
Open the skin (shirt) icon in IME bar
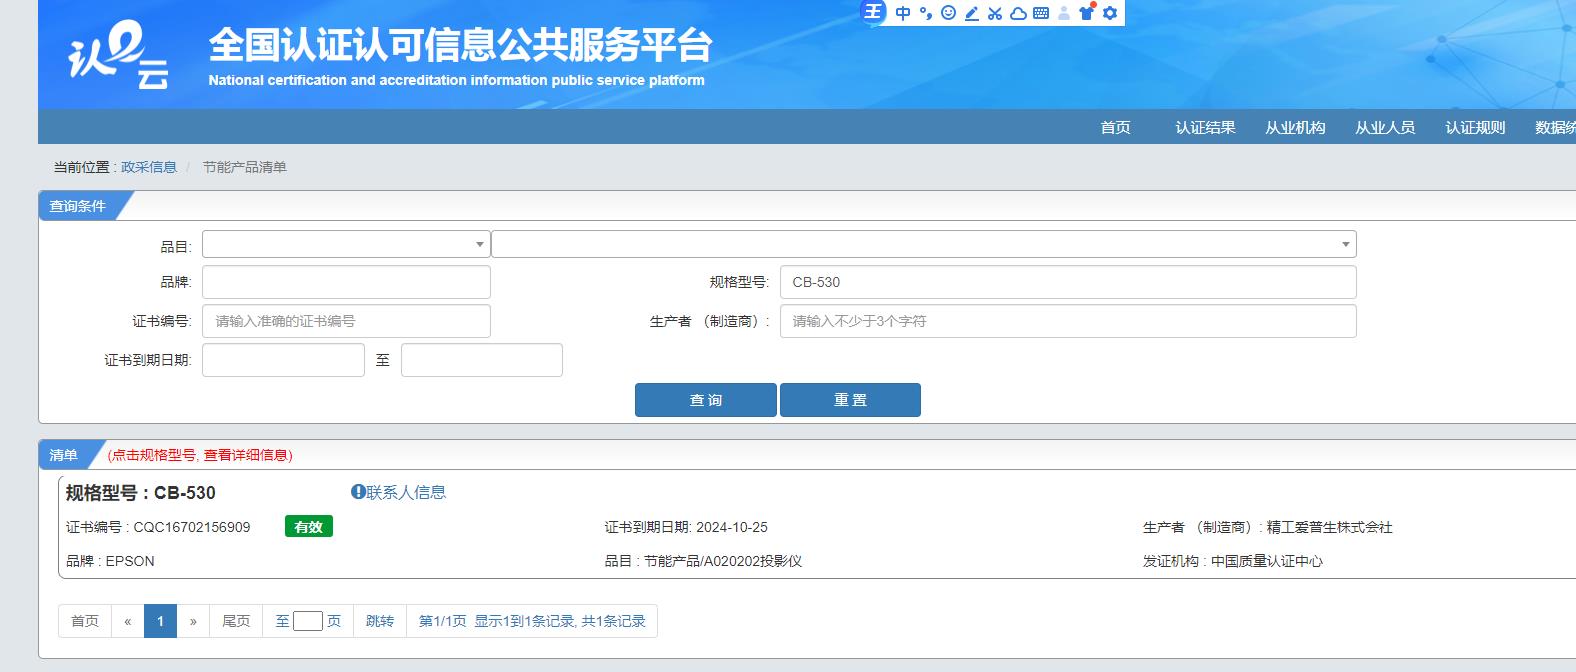click(x=1087, y=12)
